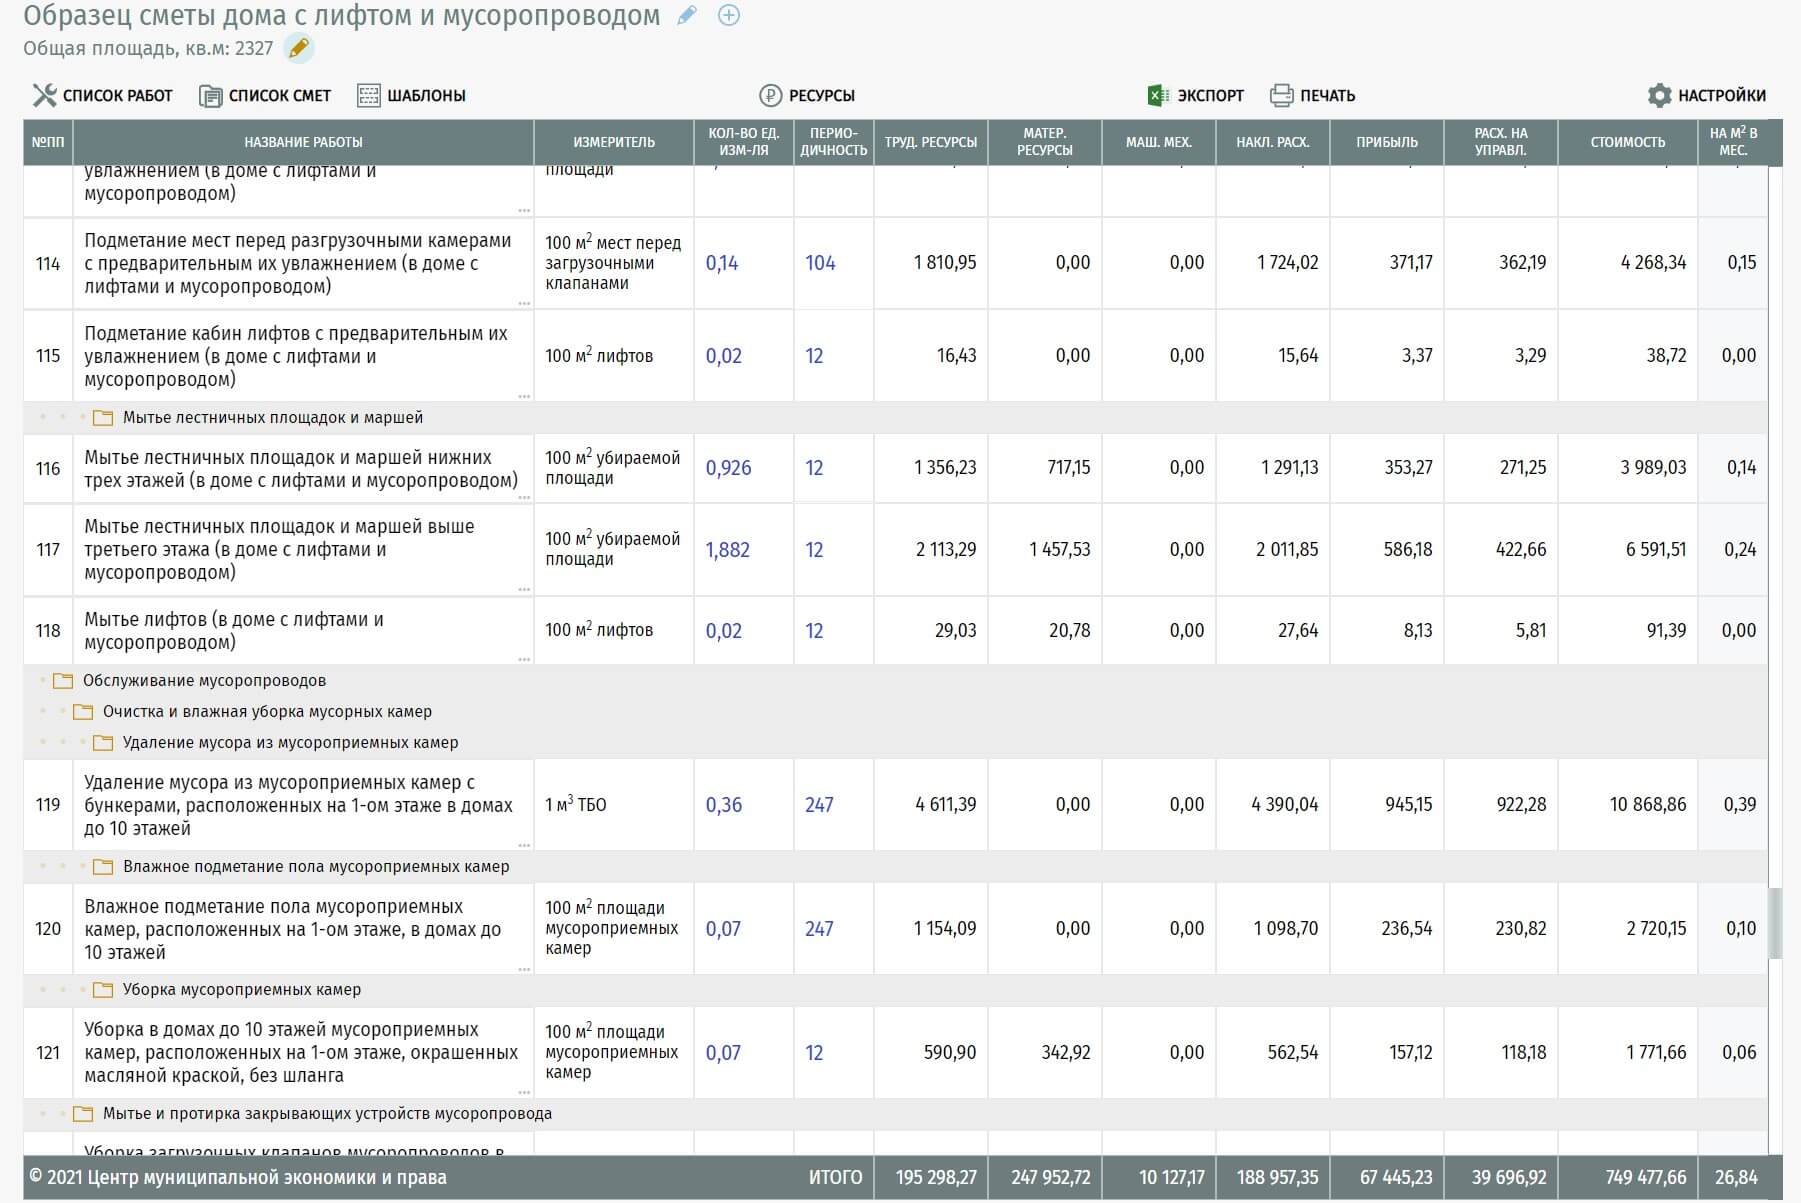Open Ресурсы section

[x=821, y=96]
